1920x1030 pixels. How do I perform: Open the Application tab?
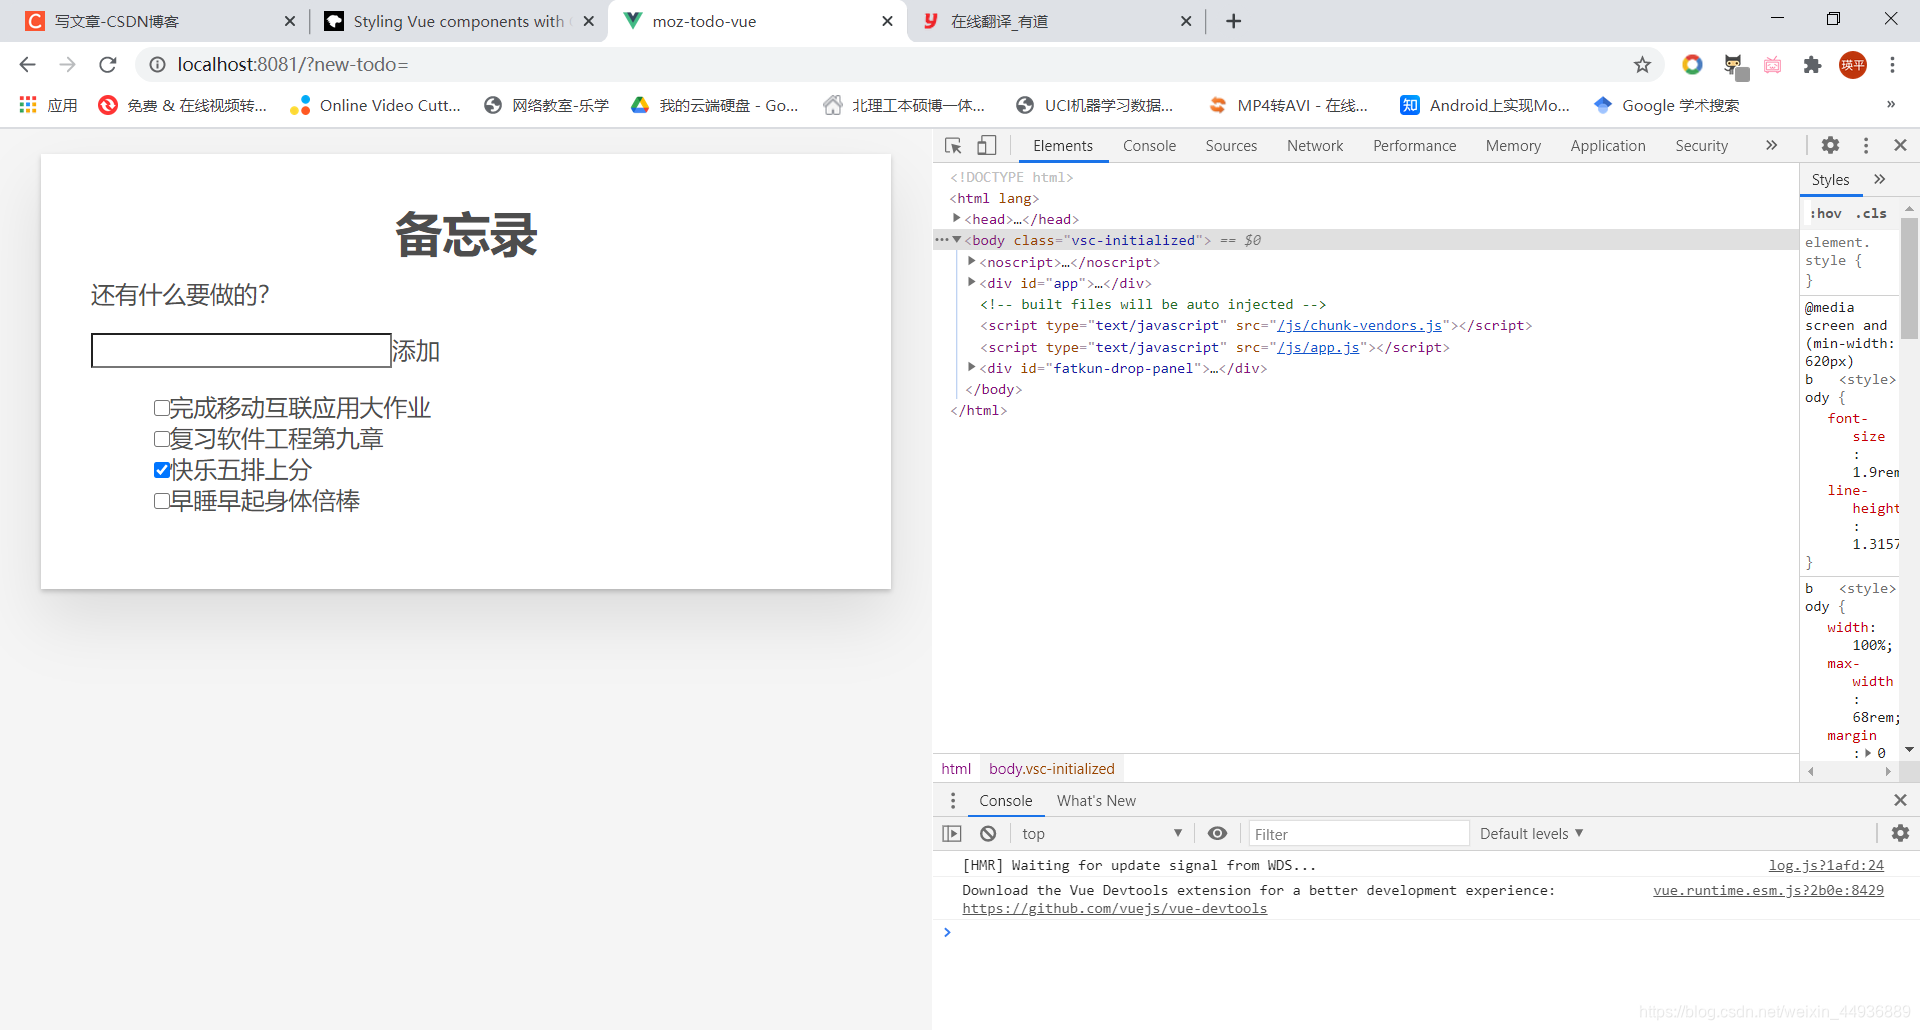click(x=1607, y=146)
